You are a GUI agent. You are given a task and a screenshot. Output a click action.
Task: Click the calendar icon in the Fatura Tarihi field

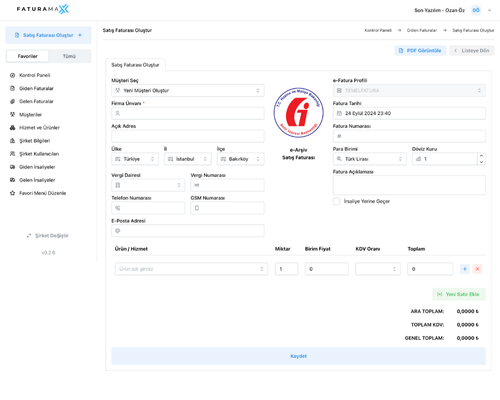[x=339, y=113]
